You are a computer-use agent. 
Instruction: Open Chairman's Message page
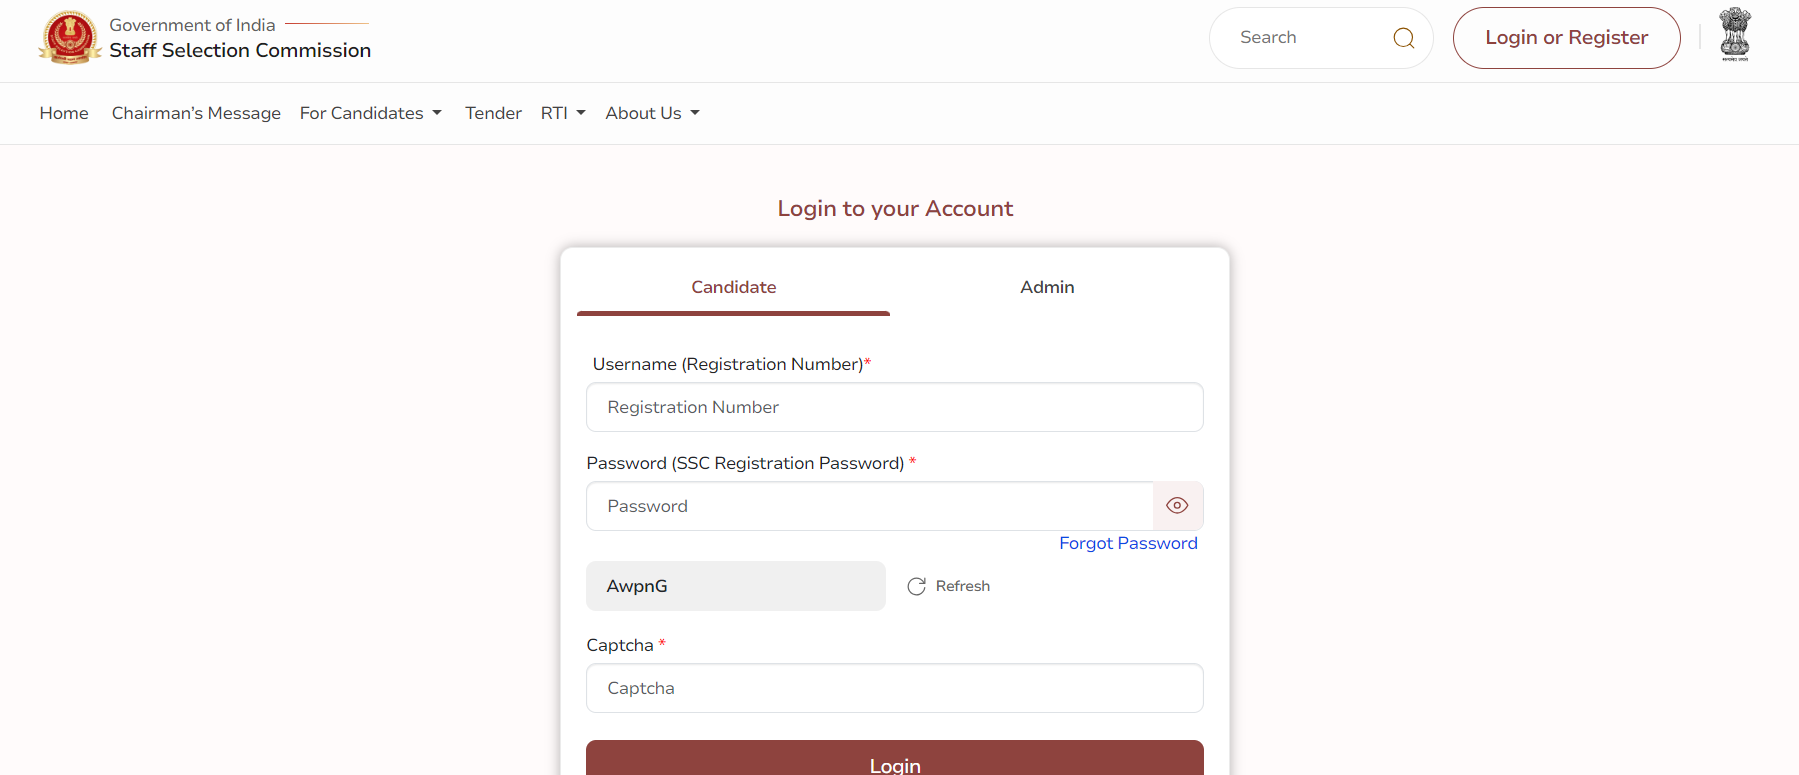(x=196, y=114)
